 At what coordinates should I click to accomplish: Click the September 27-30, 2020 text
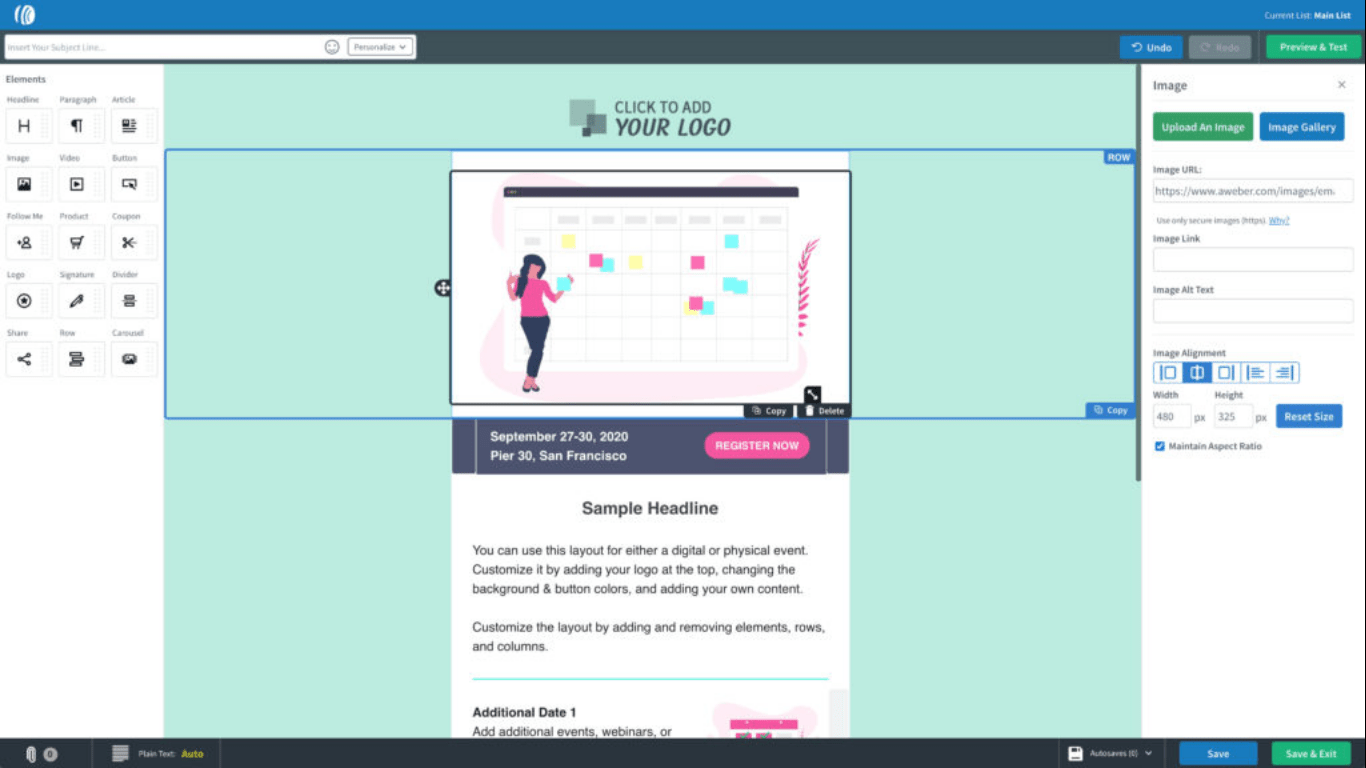coord(559,437)
